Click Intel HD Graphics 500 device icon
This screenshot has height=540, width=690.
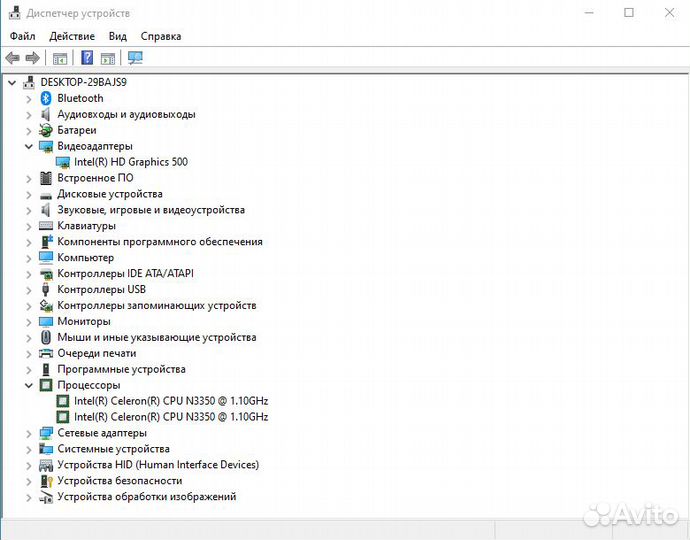click(63, 162)
